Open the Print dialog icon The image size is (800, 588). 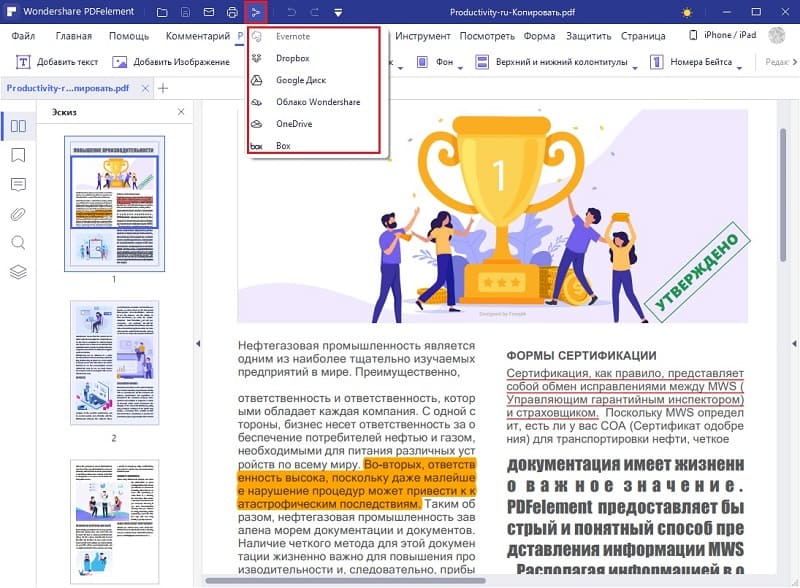click(x=234, y=13)
